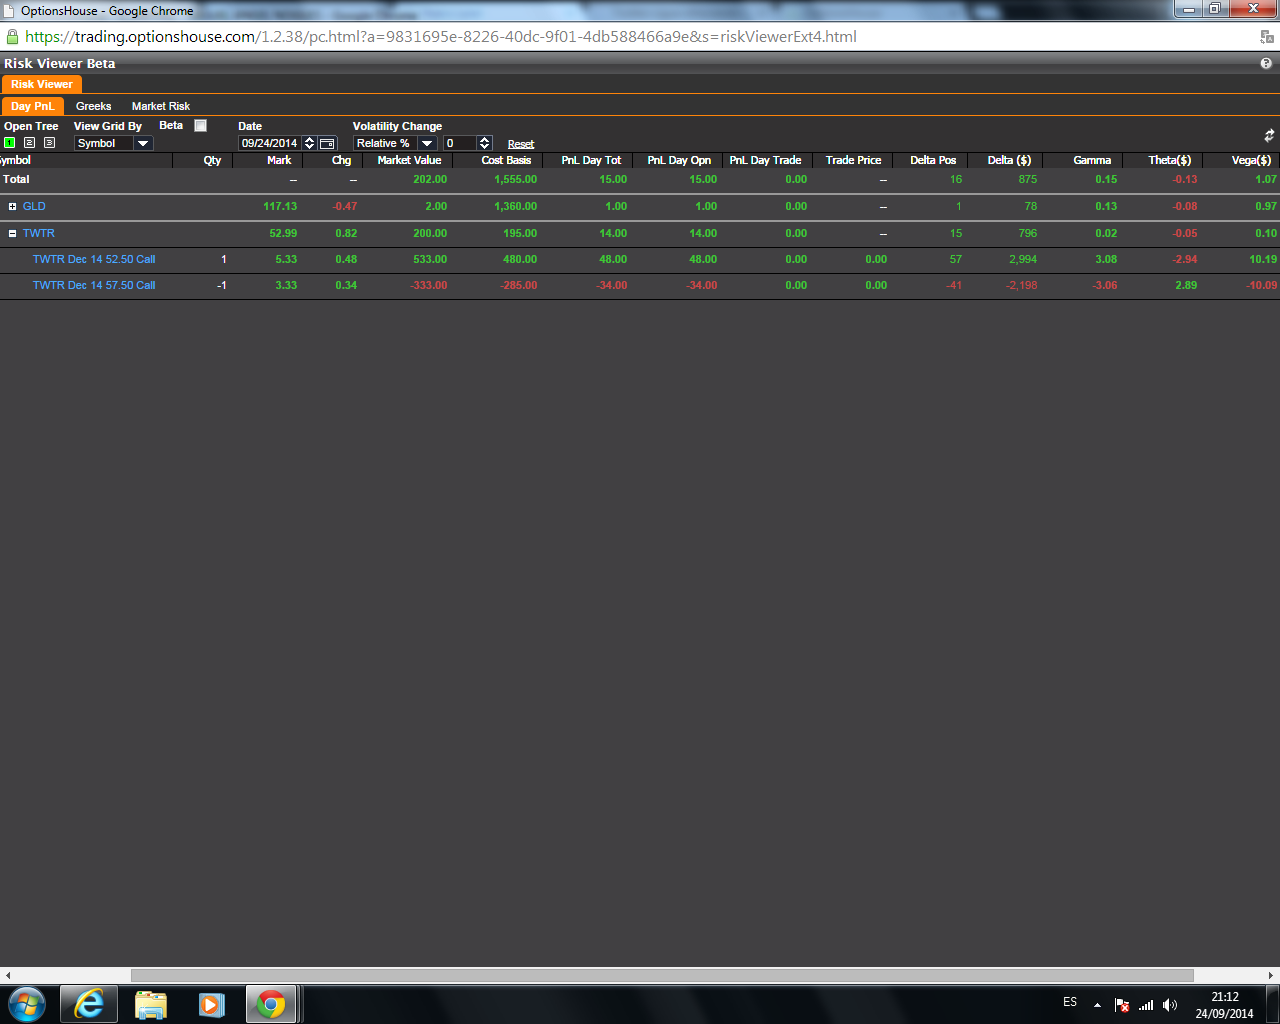Click GLD mark value 117.13

point(280,206)
